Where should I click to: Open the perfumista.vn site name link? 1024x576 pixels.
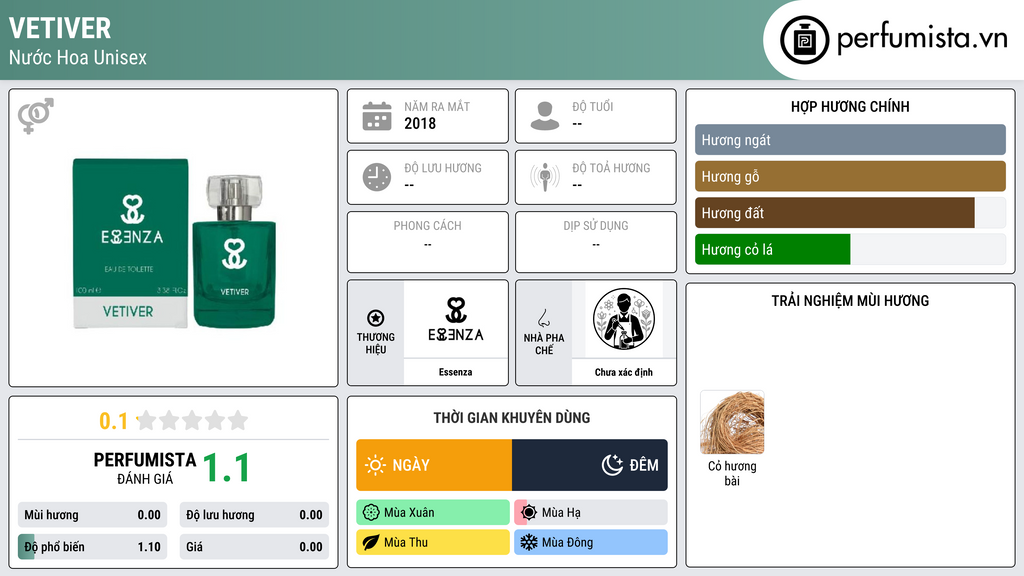(x=922, y=39)
